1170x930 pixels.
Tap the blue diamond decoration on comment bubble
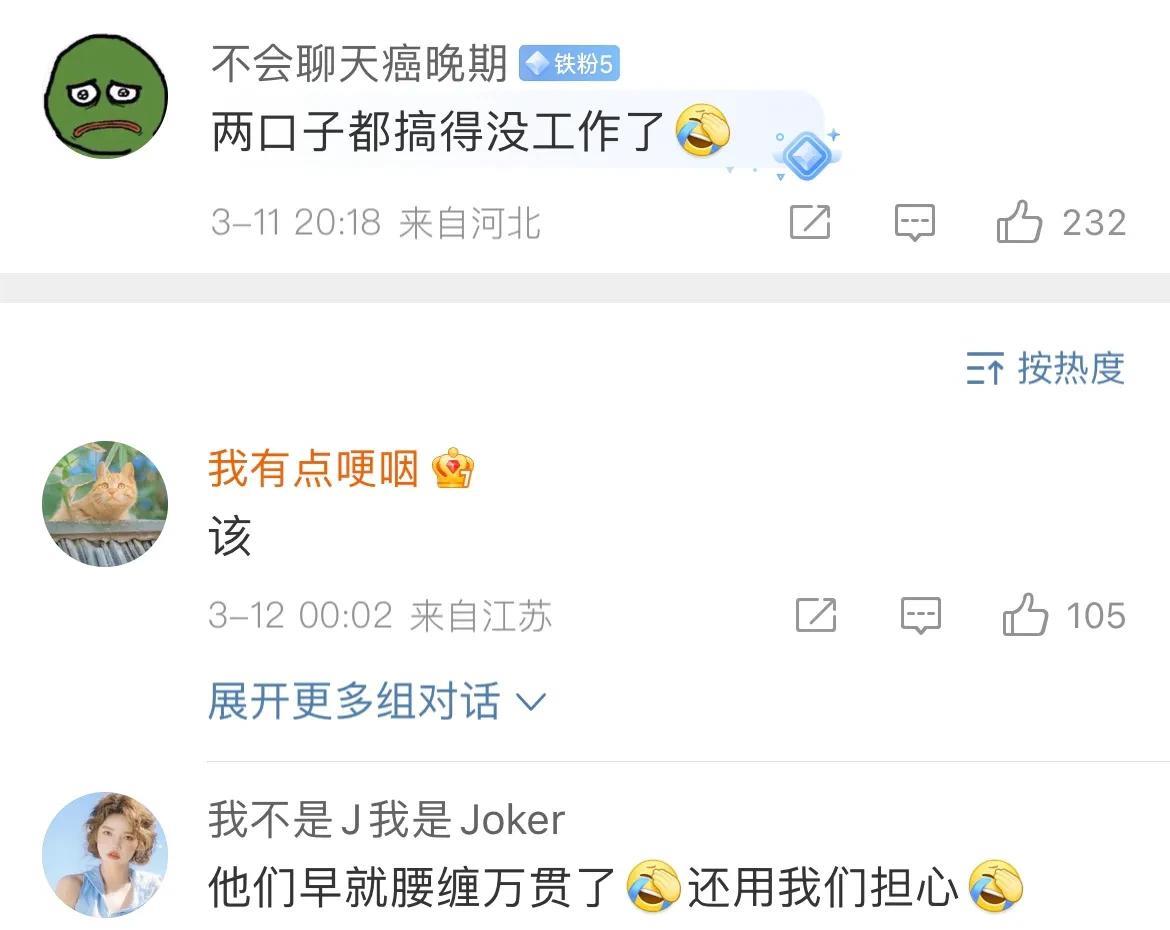[x=807, y=155]
